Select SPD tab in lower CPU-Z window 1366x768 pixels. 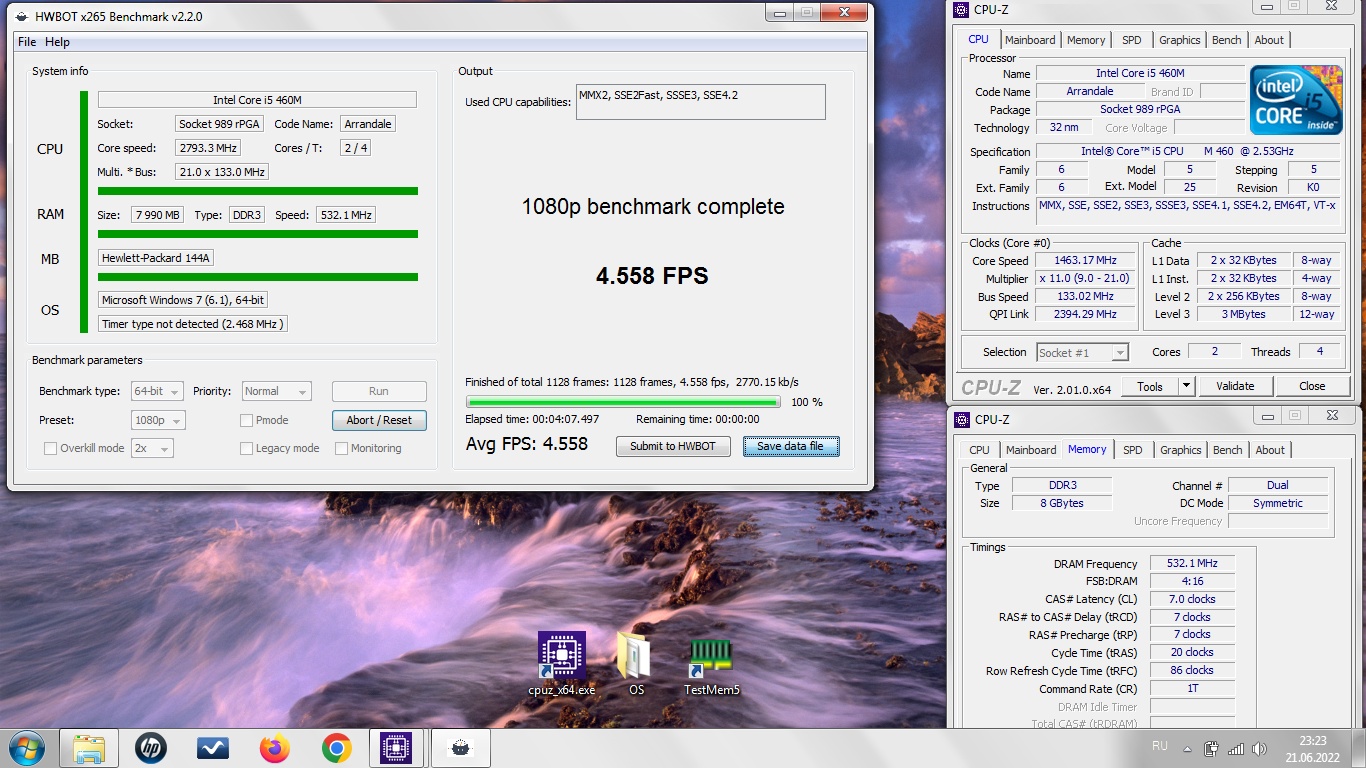pos(1132,450)
